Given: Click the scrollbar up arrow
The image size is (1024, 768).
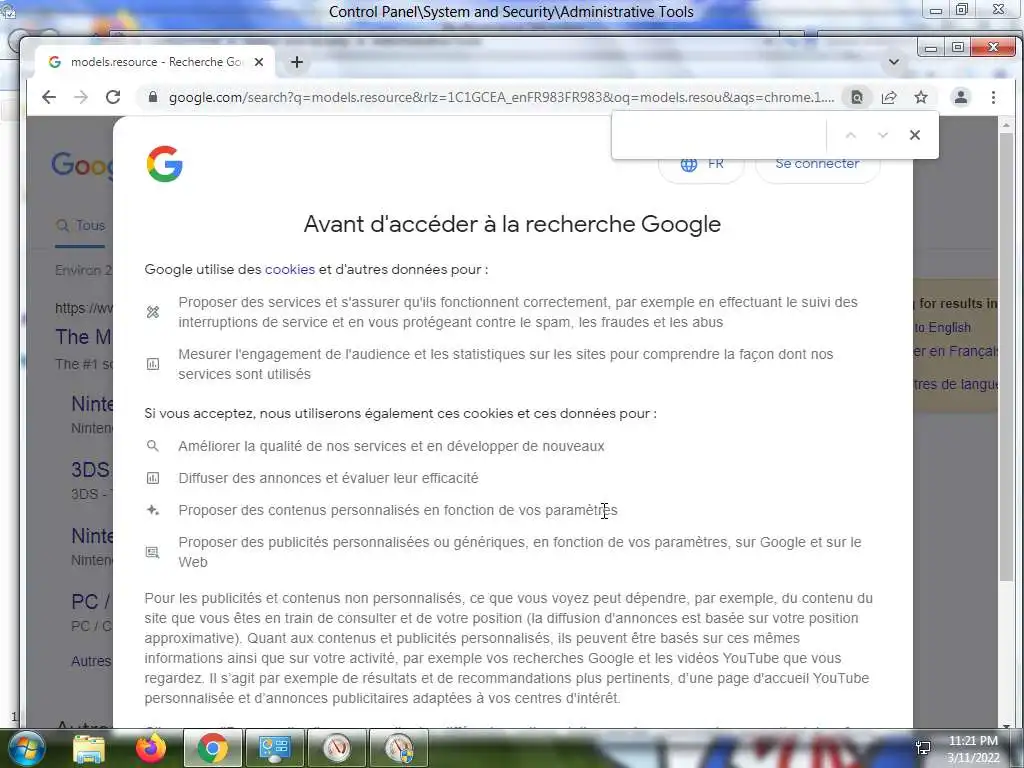Looking at the screenshot, I should click(x=1006, y=124).
